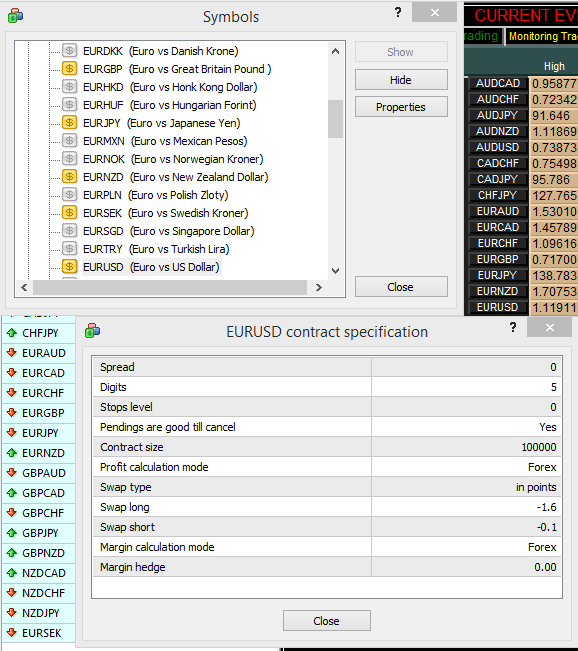Click the contract specification dialog title icon
The height and width of the screenshot is (651, 578).
click(92, 331)
